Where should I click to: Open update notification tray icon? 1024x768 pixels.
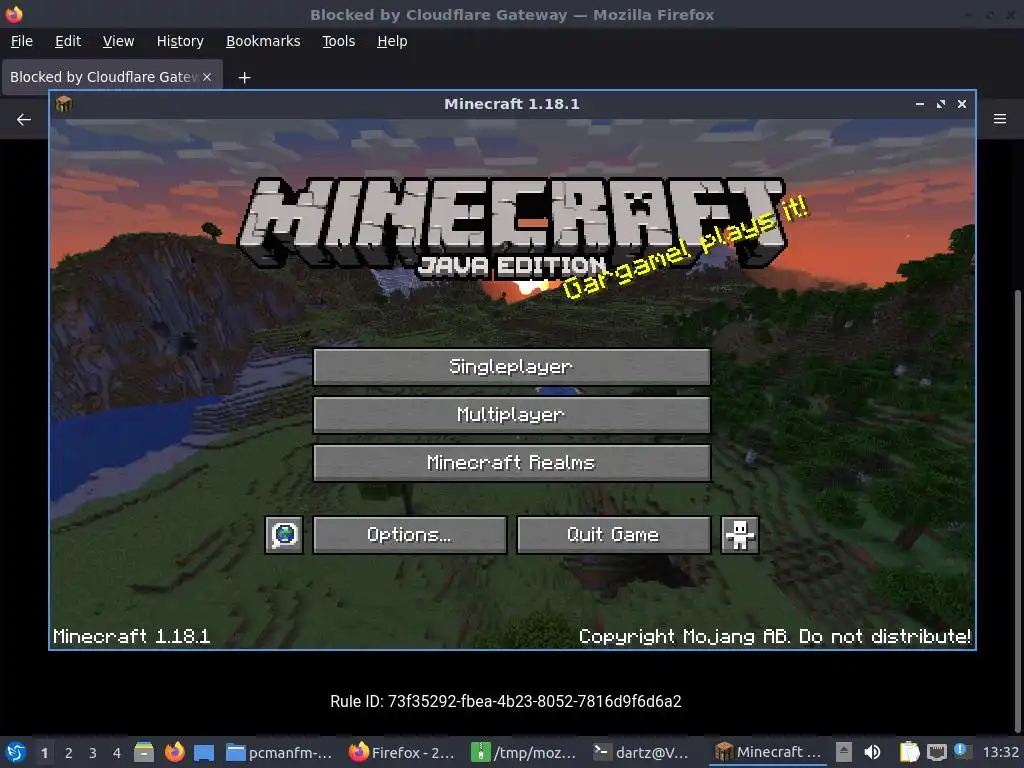point(961,751)
